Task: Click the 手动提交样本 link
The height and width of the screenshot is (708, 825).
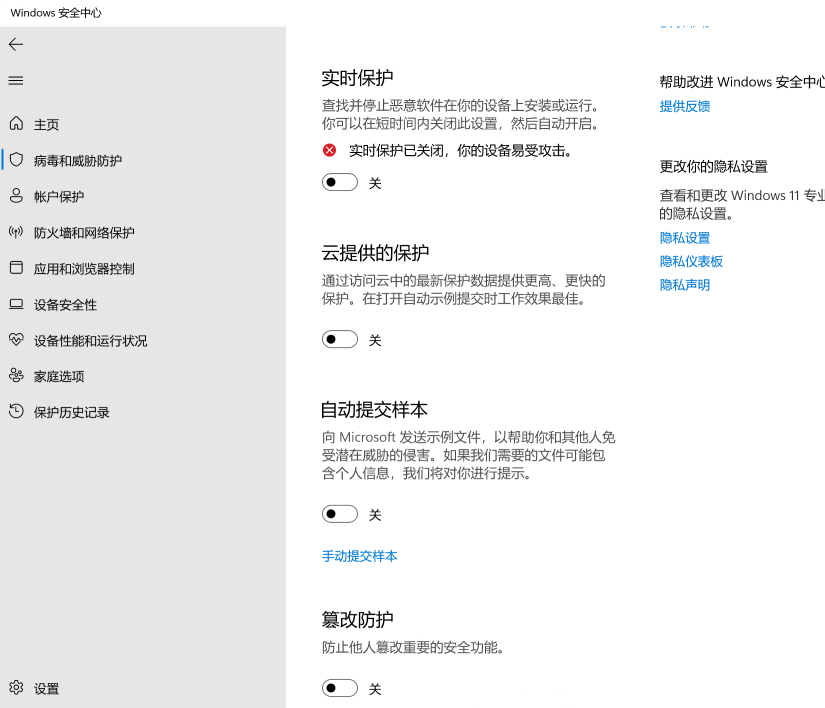Action: pyautogui.click(x=359, y=556)
